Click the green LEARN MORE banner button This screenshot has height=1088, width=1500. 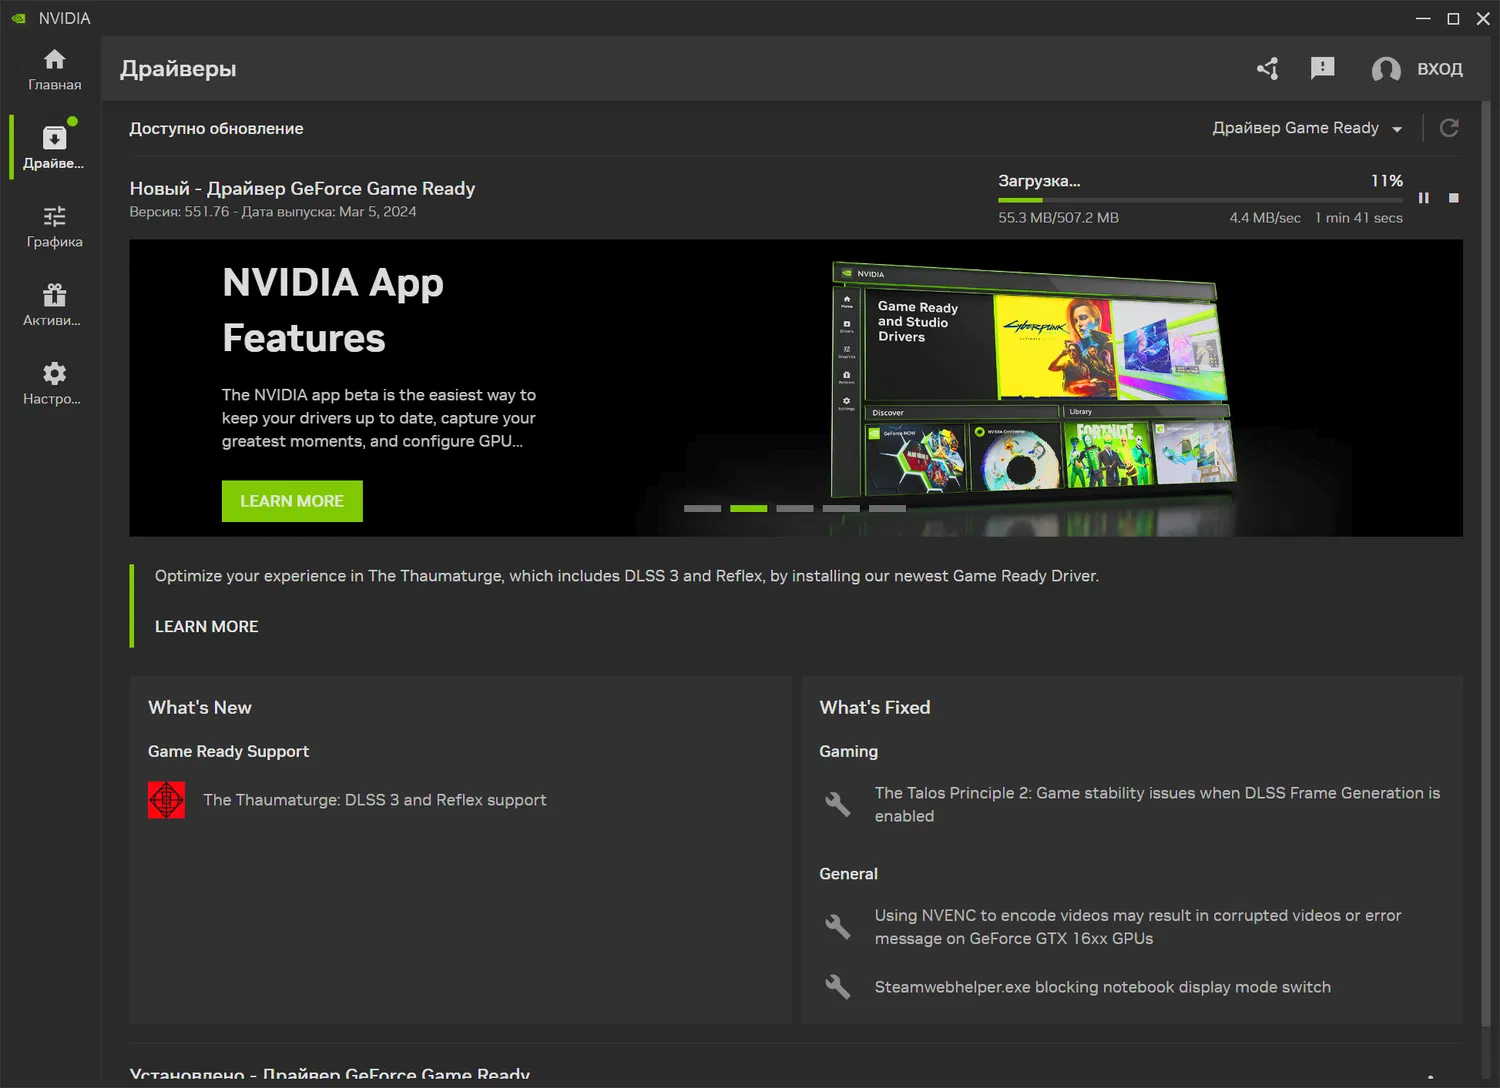pyautogui.click(x=292, y=501)
